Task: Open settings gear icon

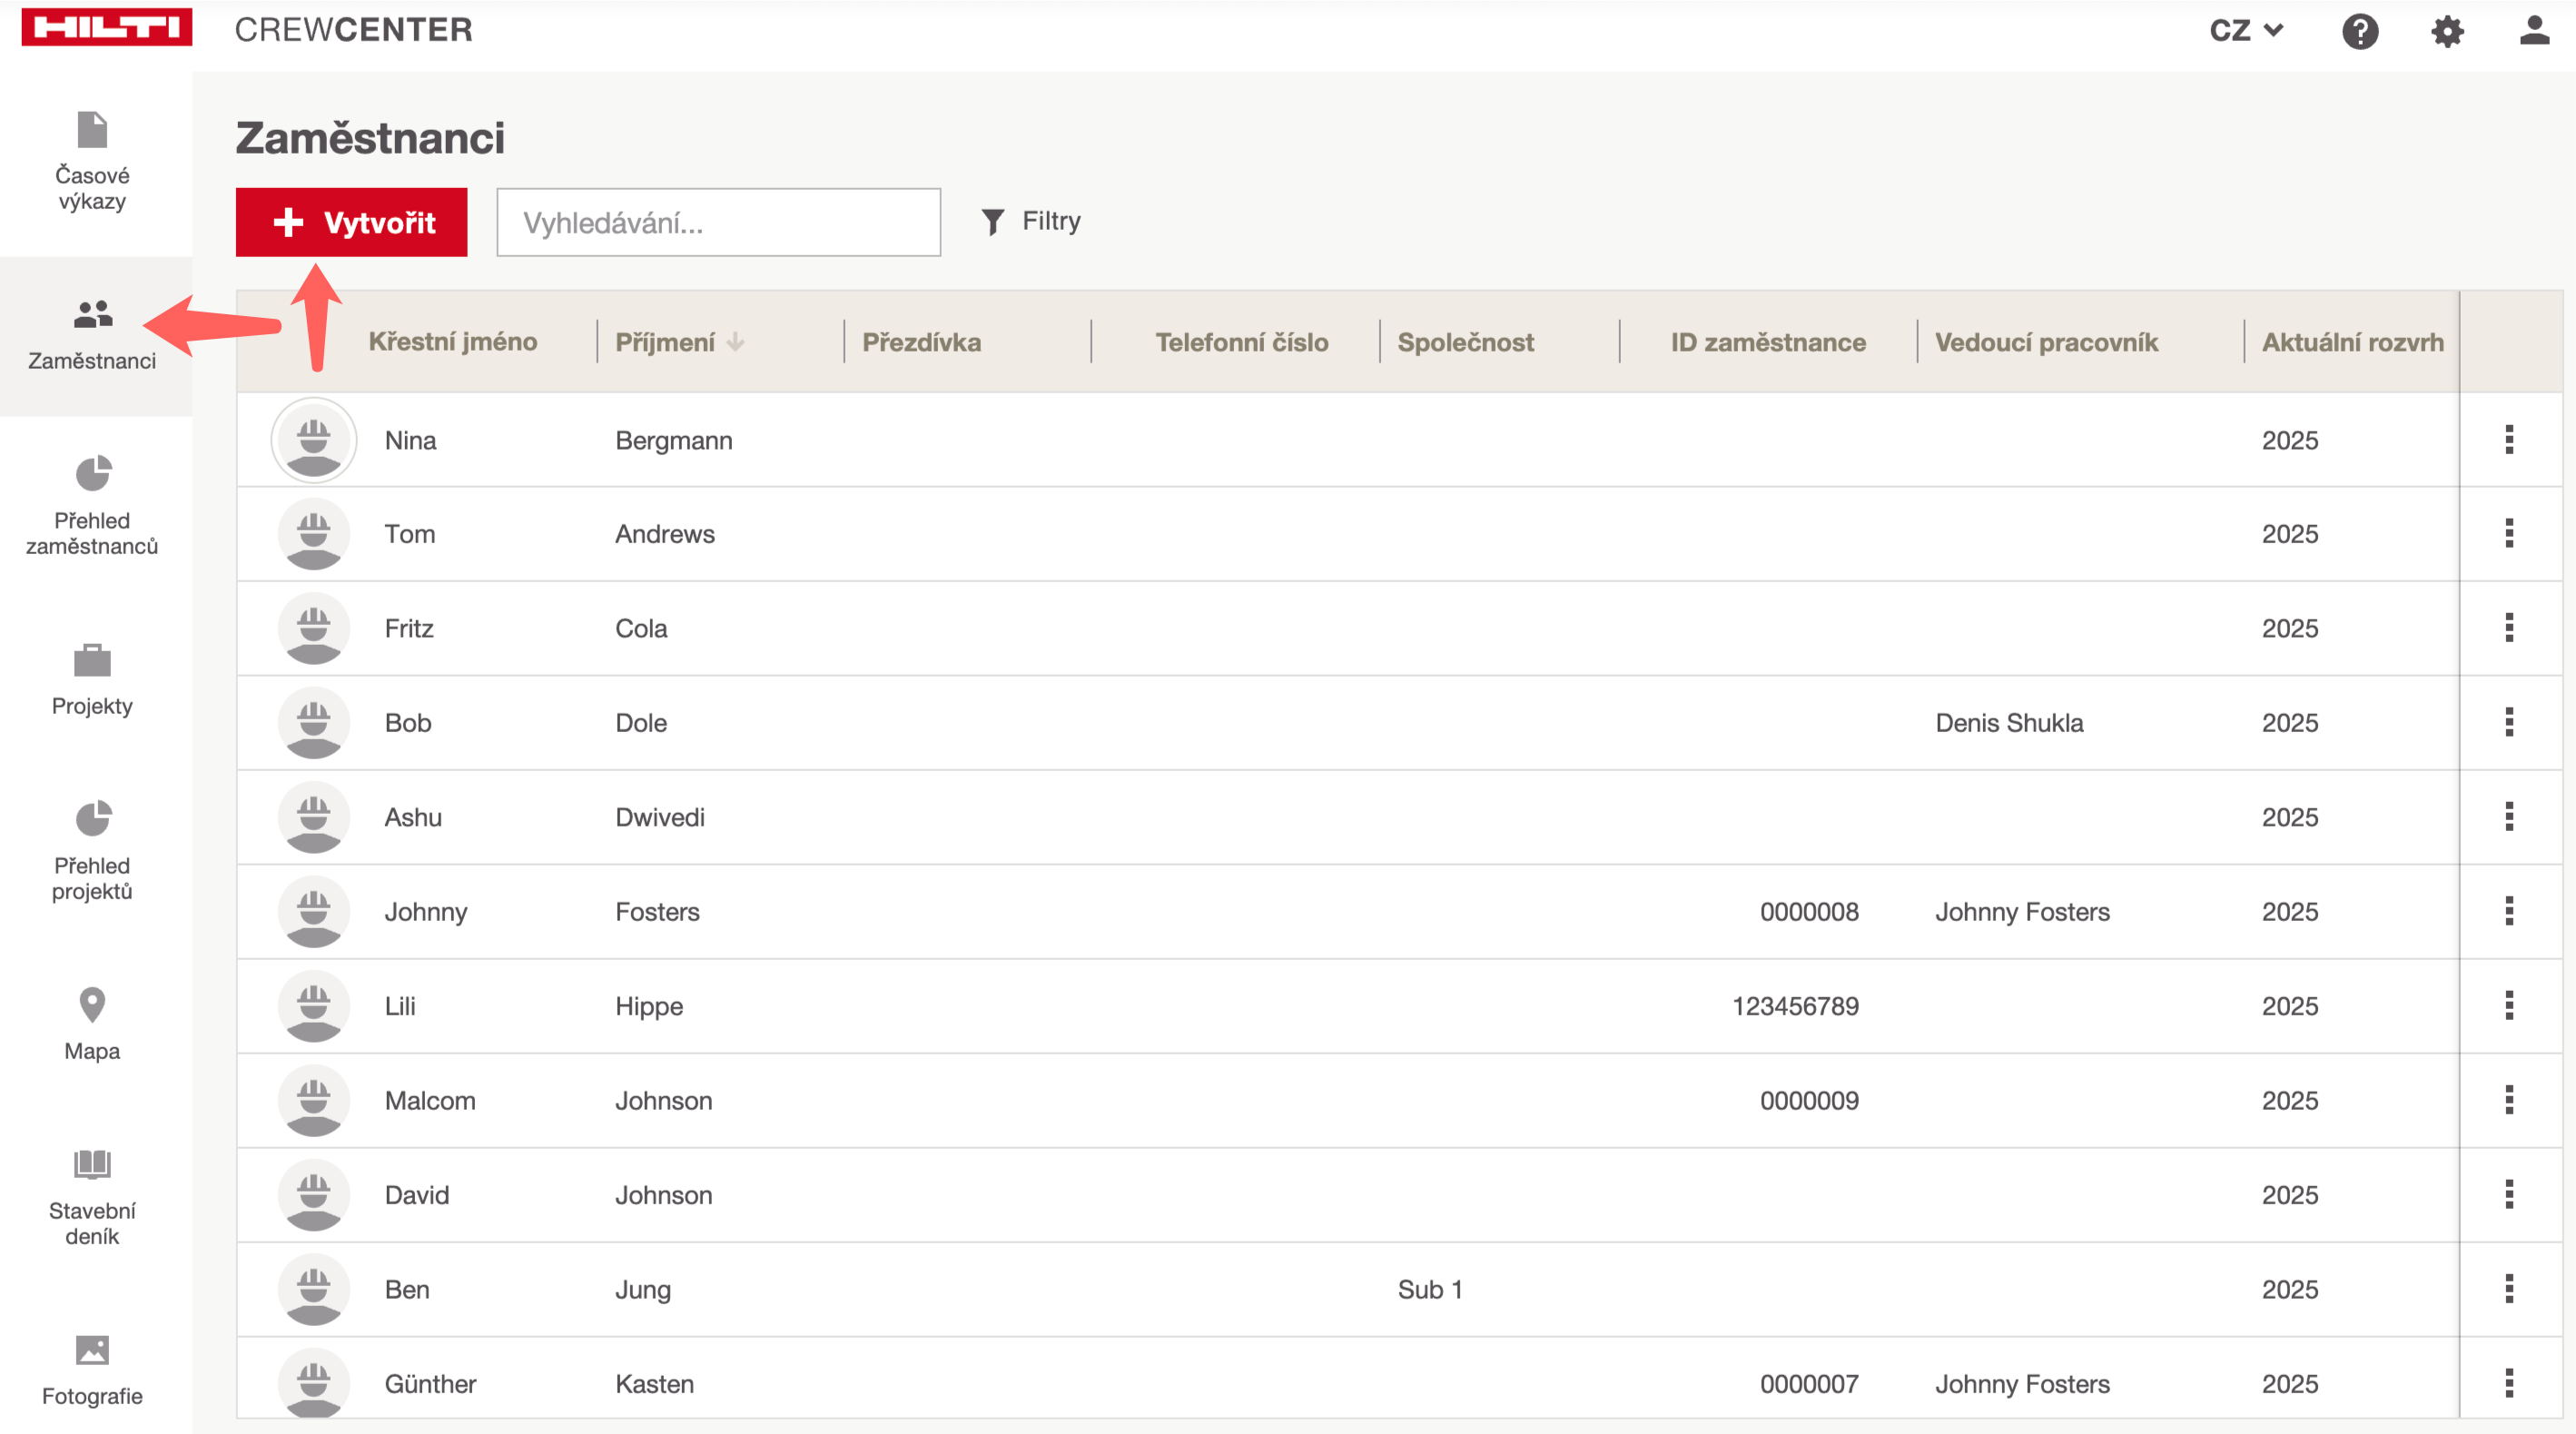Action: click(2446, 31)
